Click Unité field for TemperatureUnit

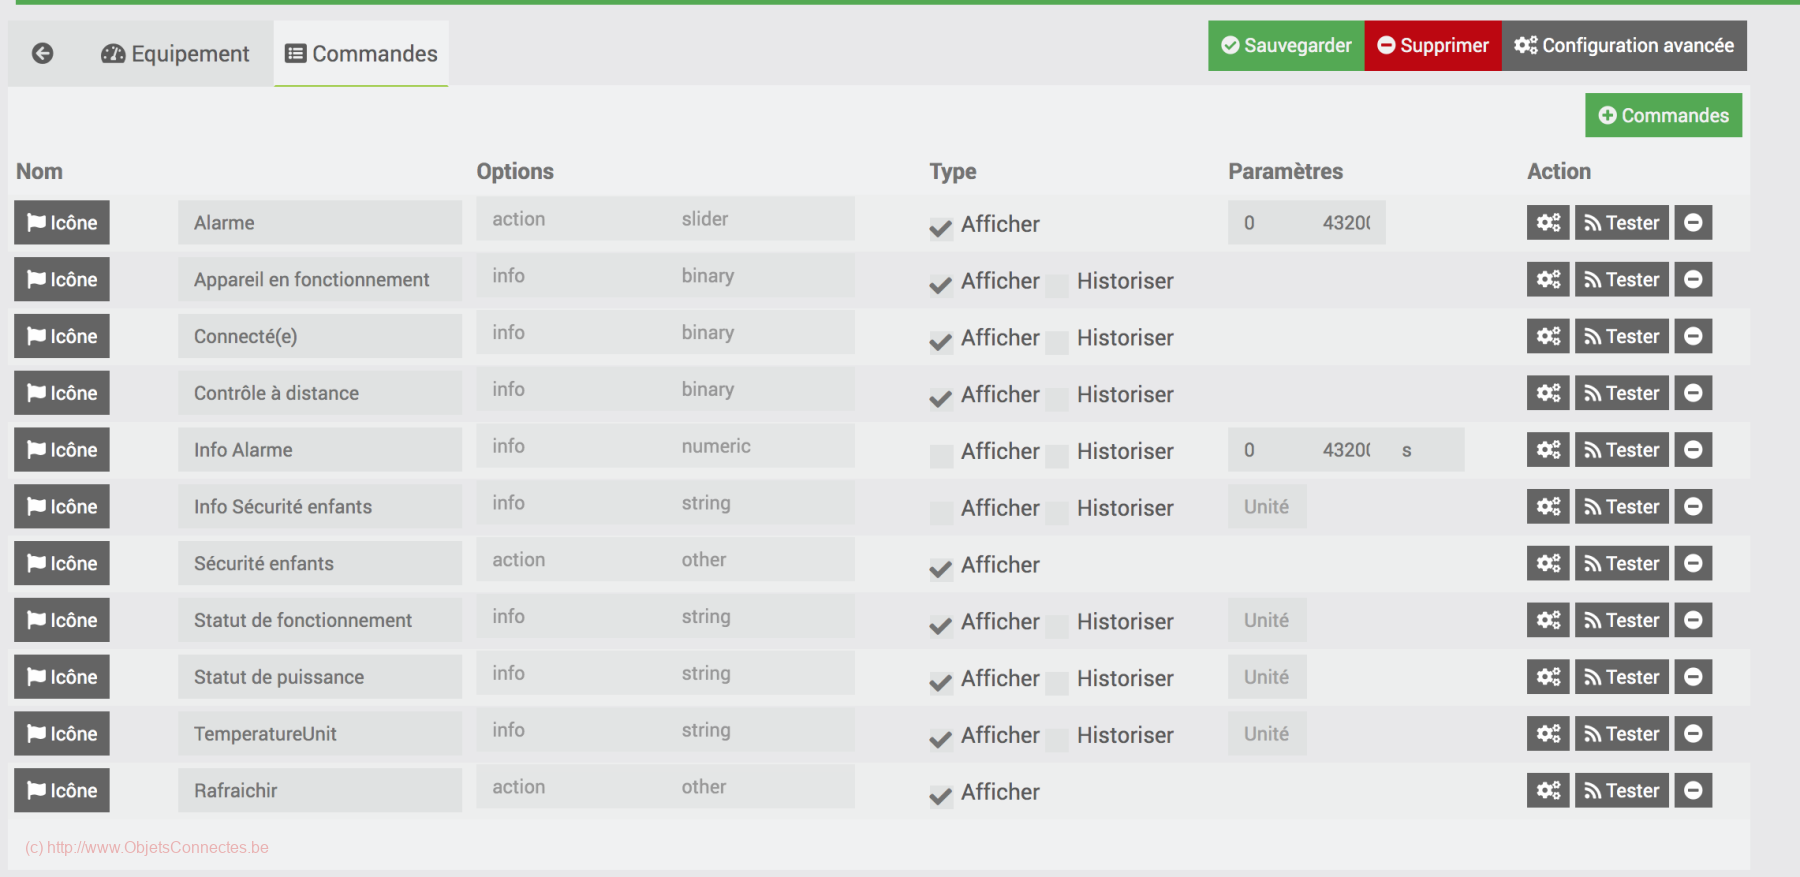[x=1267, y=734]
